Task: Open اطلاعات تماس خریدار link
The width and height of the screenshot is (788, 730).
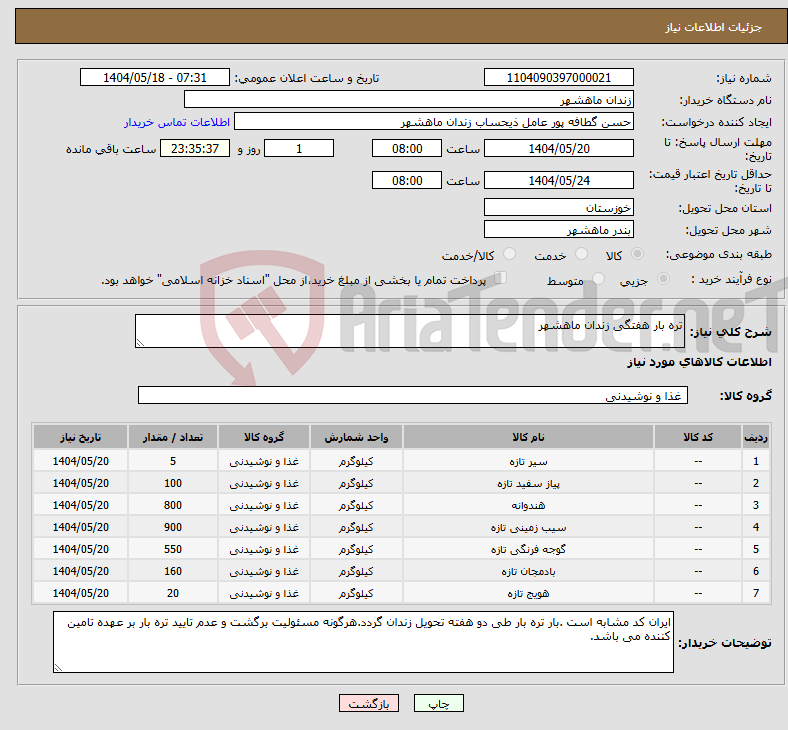Action: [x=177, y=122]
